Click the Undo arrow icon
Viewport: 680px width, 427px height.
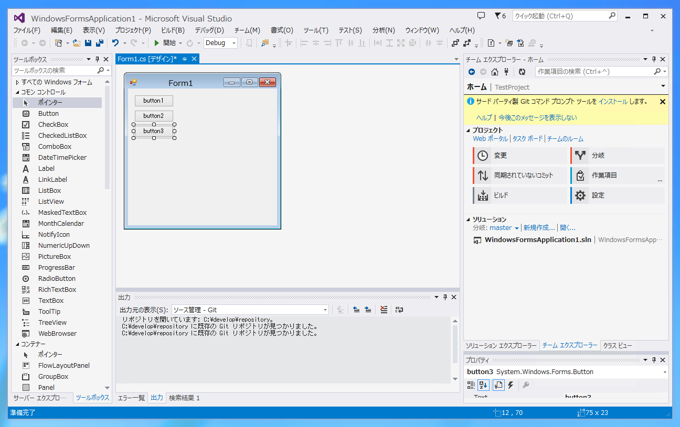pos(115,43)
